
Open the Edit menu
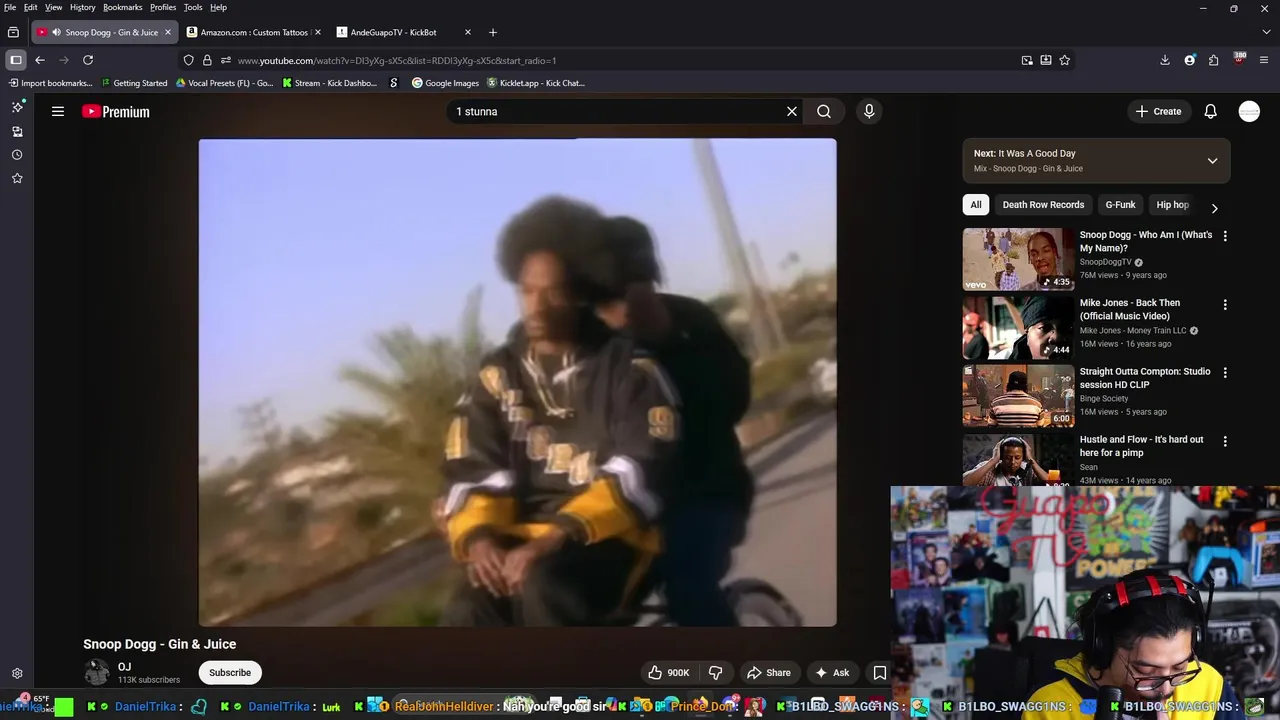click(31, 7)
